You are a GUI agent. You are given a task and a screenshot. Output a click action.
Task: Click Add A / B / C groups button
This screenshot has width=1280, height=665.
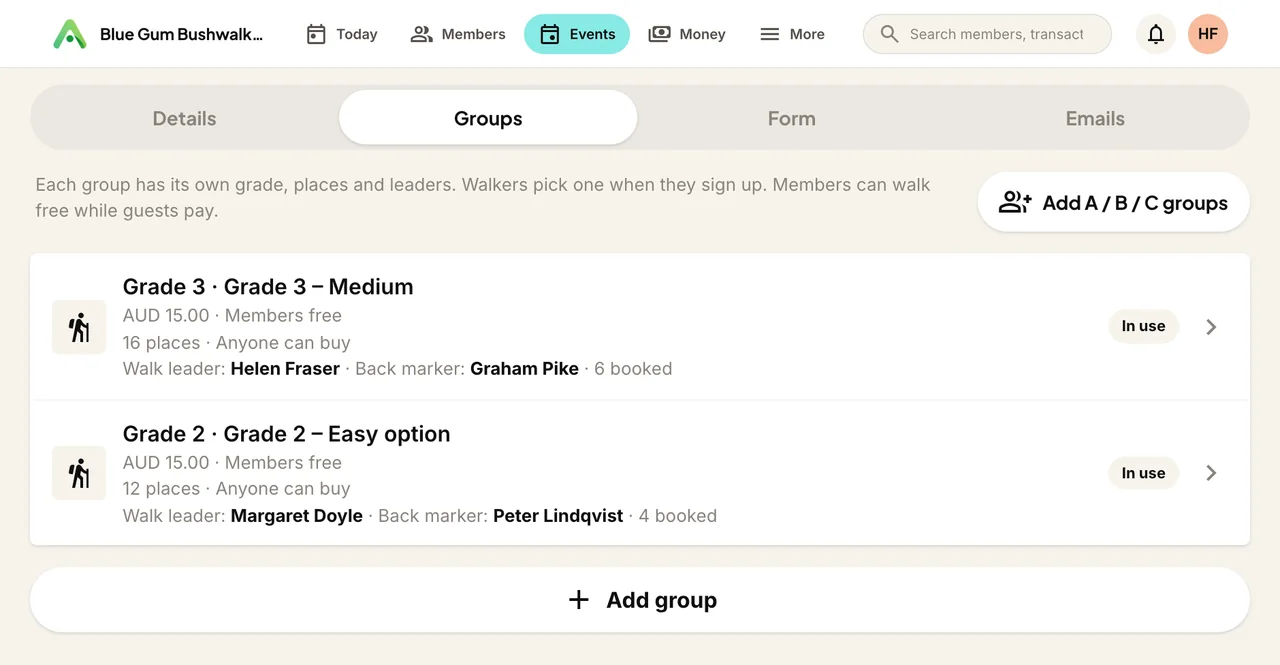(x=1114, y=203)
